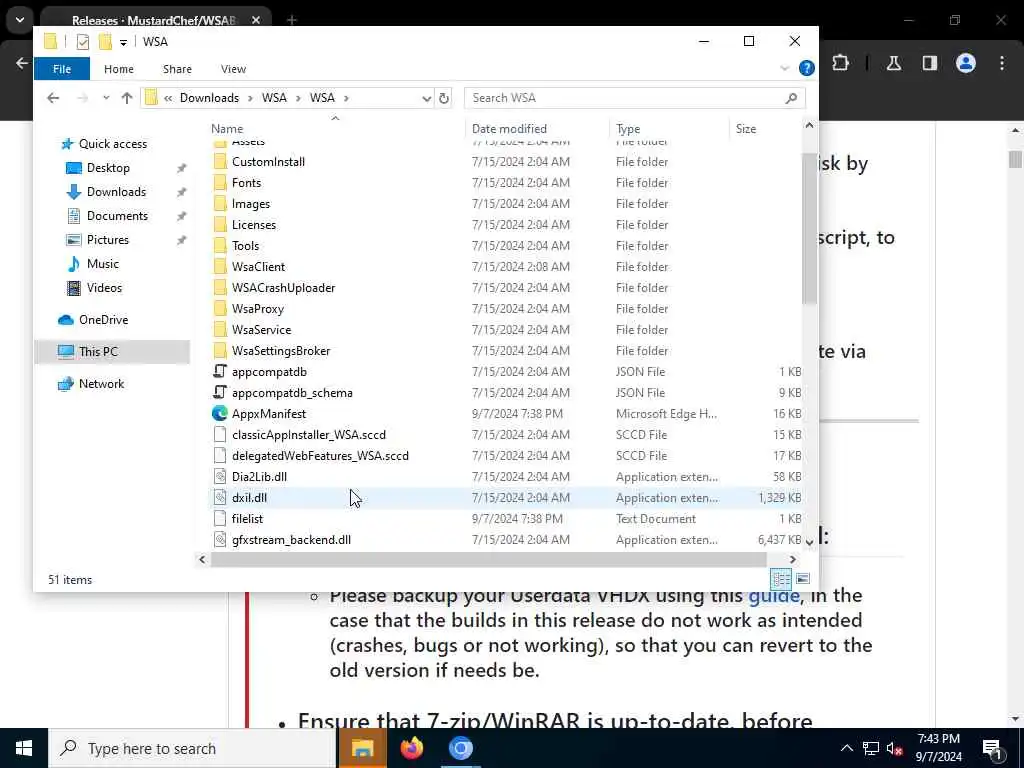Select the dxil.dll file icon
Viewport: 1024px width, 768px height.
(x=220, y=498)
